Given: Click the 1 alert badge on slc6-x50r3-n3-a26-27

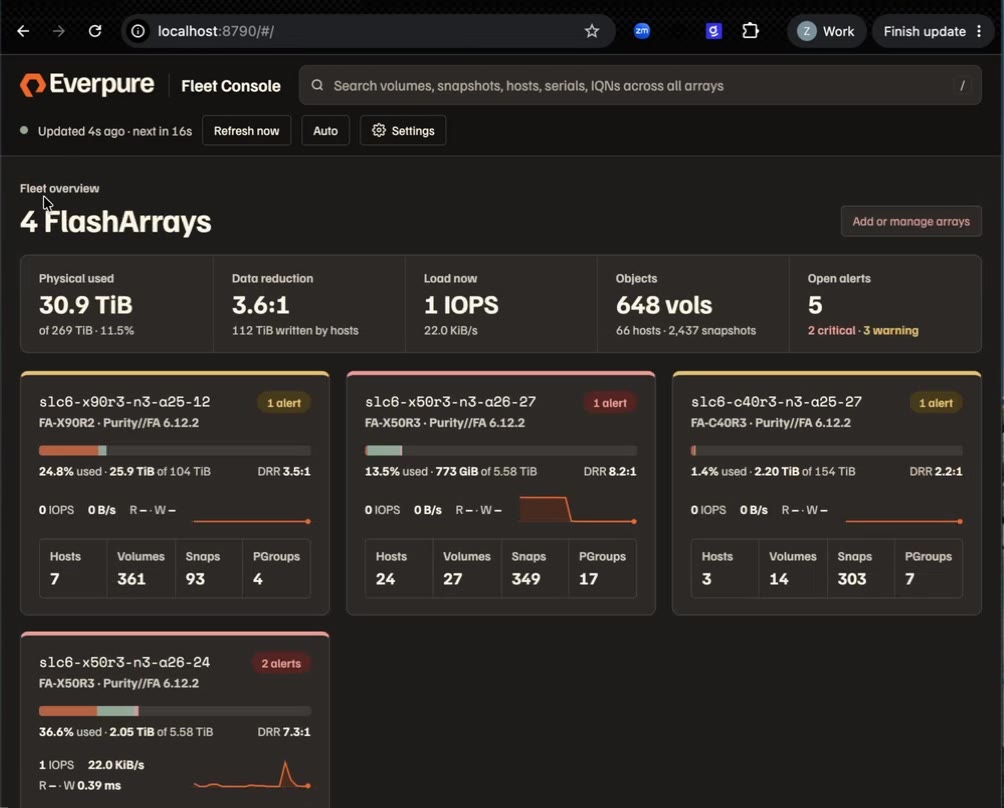Looking at the screenshot, I should pos(610,403).
